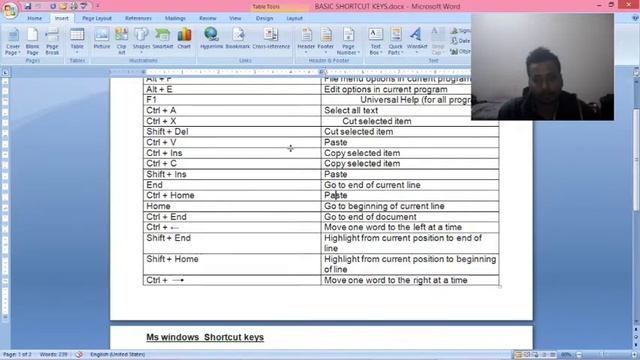Screen dimensions: 640x360
Task: Insert a Blank Page
Action: (x=33, y=42)
